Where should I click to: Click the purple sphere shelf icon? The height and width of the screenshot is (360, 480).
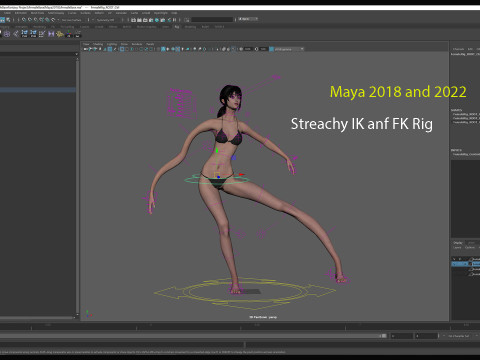click(x=7, y=34)
